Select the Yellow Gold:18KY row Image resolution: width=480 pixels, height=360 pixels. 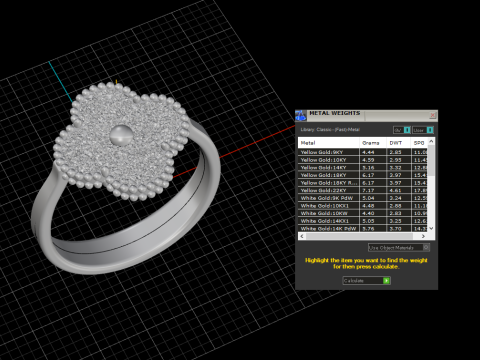(x=363, y=175)
